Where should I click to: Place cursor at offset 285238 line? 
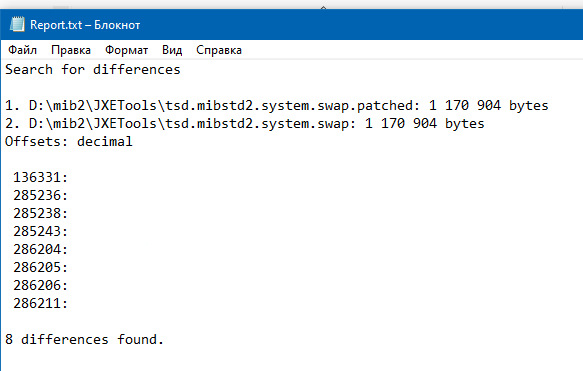tap(41, 213)
